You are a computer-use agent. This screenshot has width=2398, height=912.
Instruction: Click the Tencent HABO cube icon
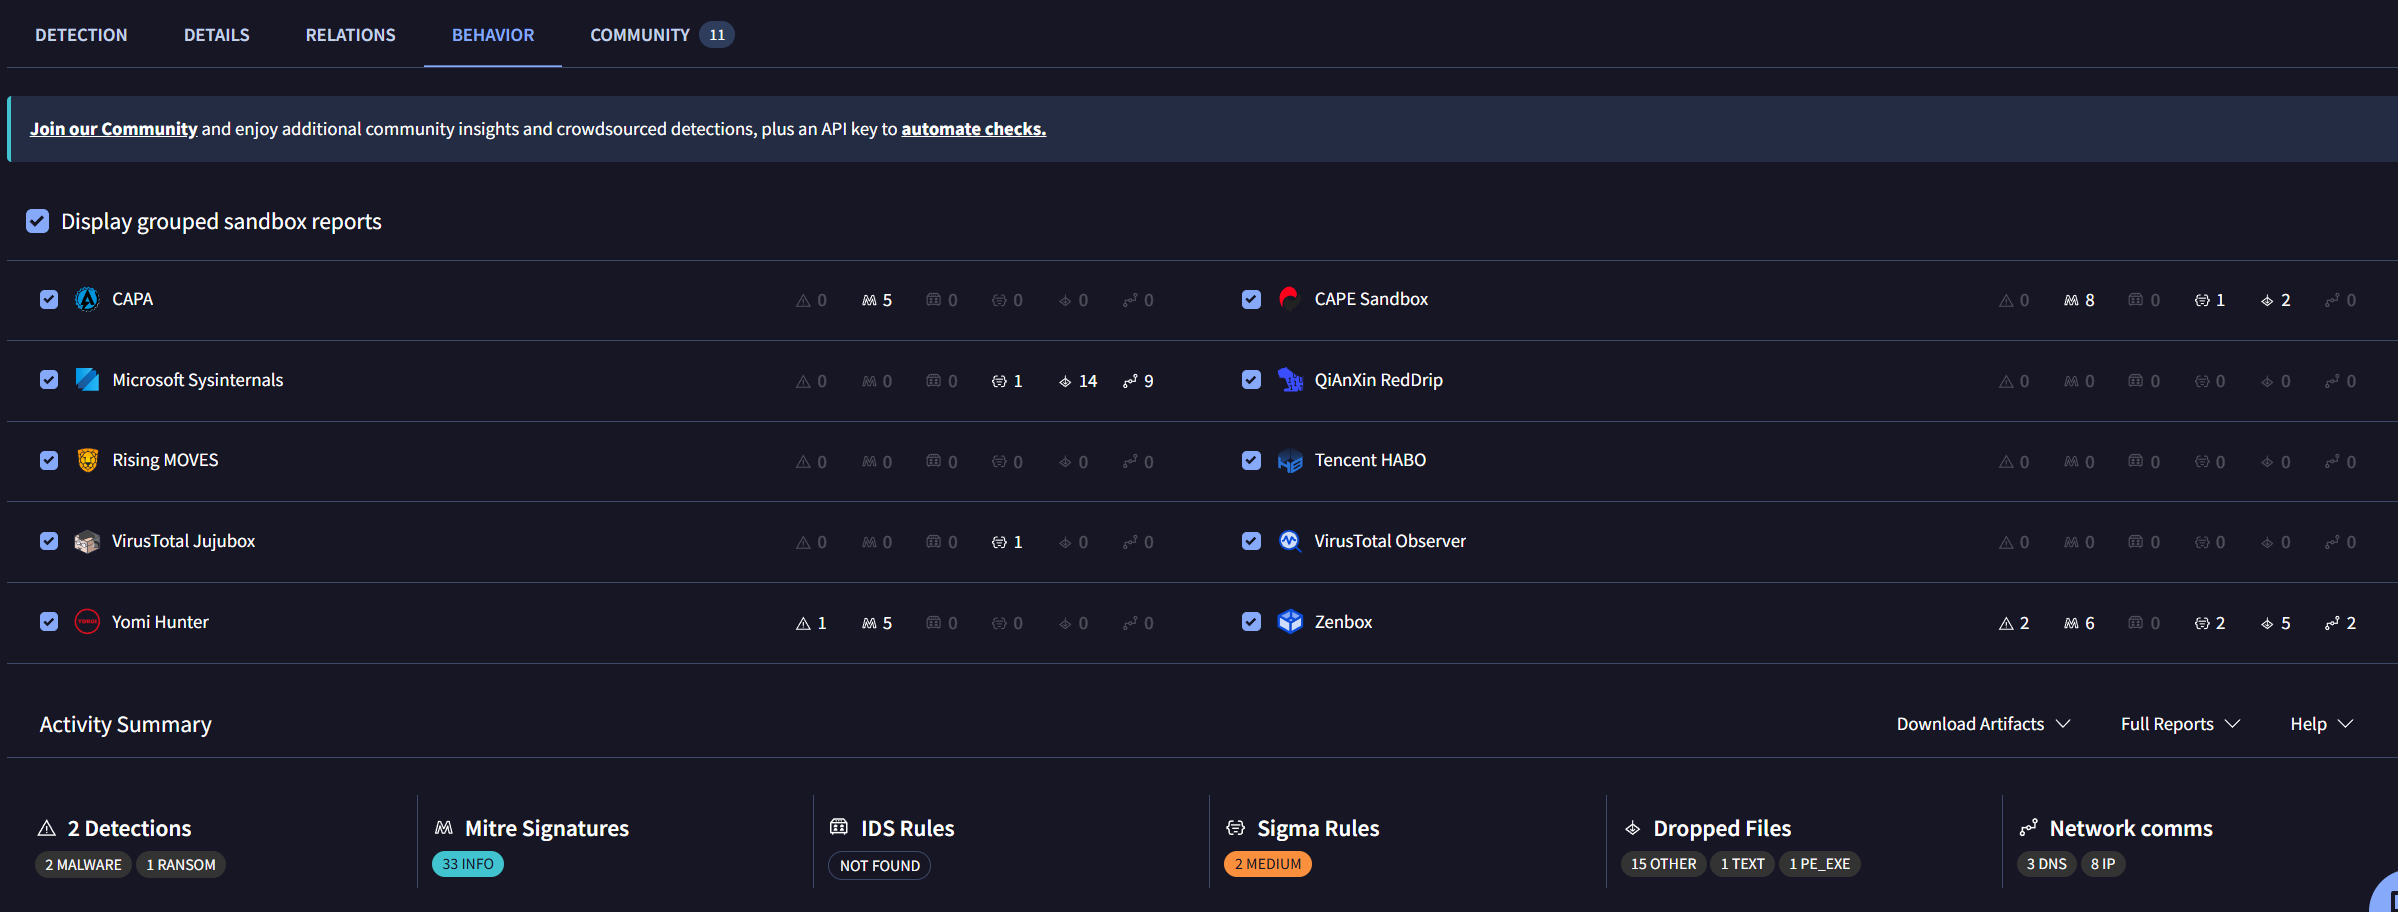[x=1290, y=460]
